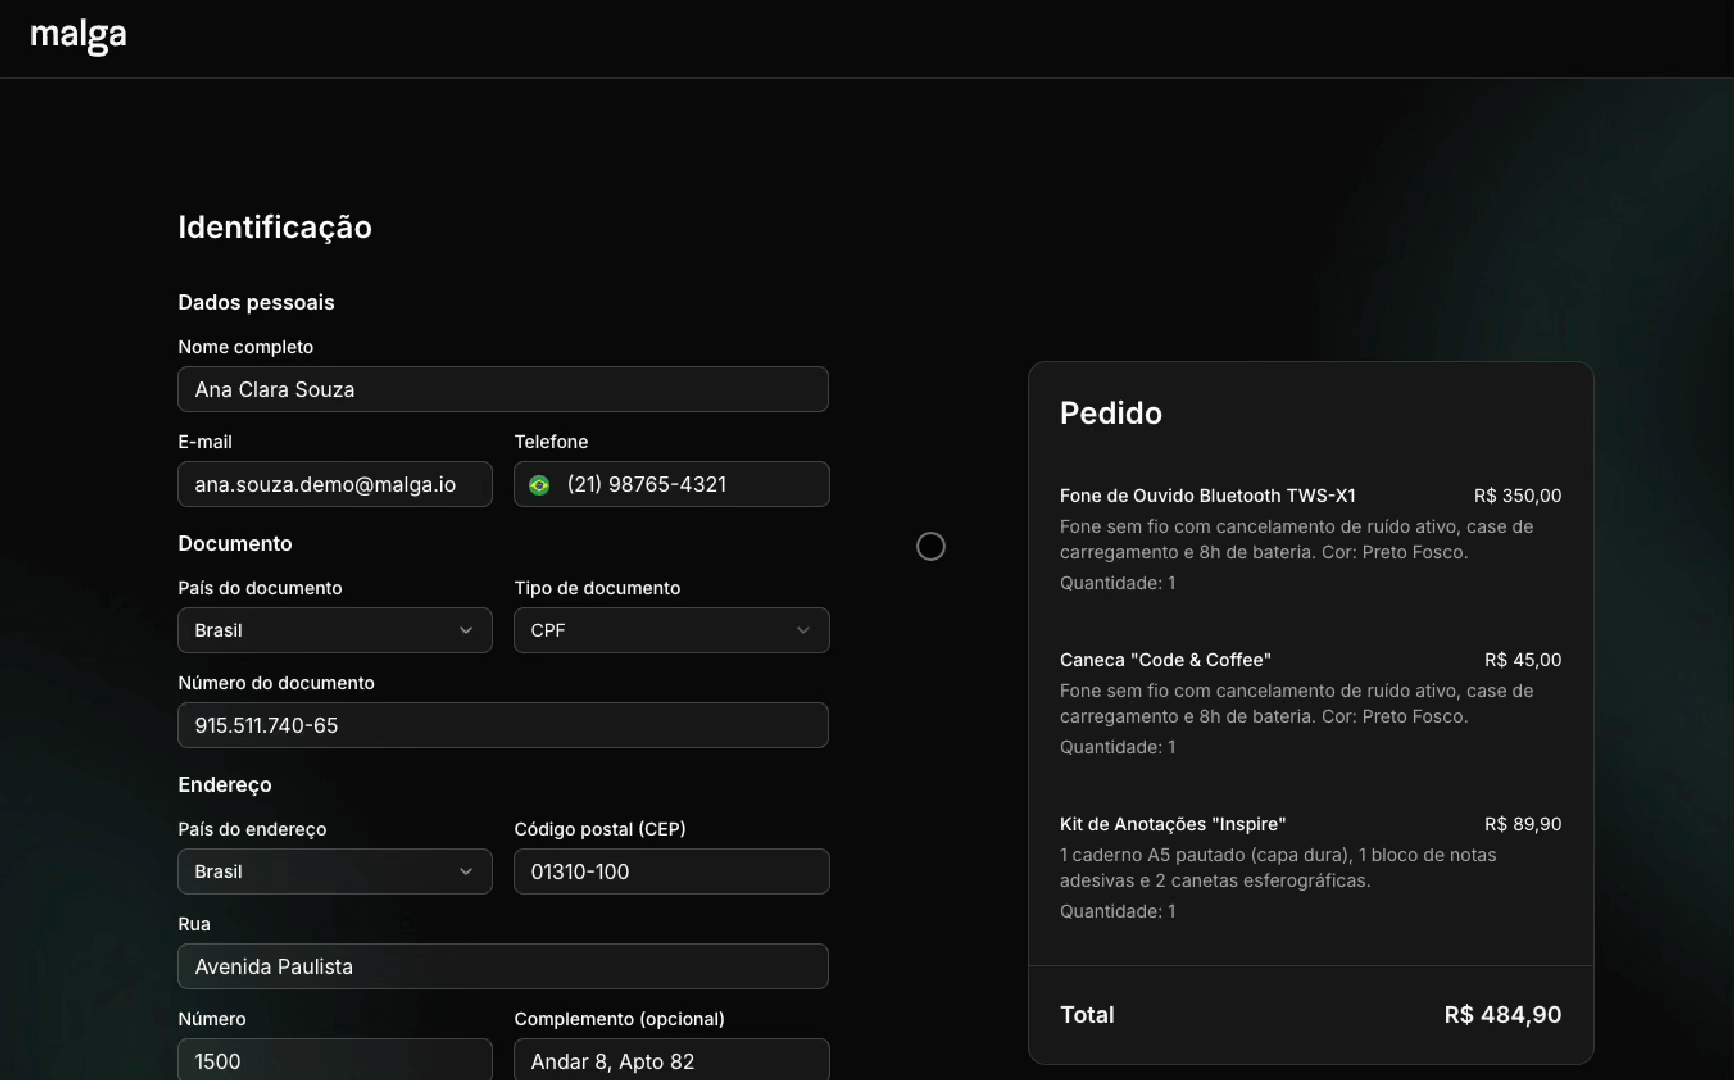The image size is (1734, 1080).
Task: Click the E-mail field with ana.souza.demo@malga.io
Action: coord(334,484)
